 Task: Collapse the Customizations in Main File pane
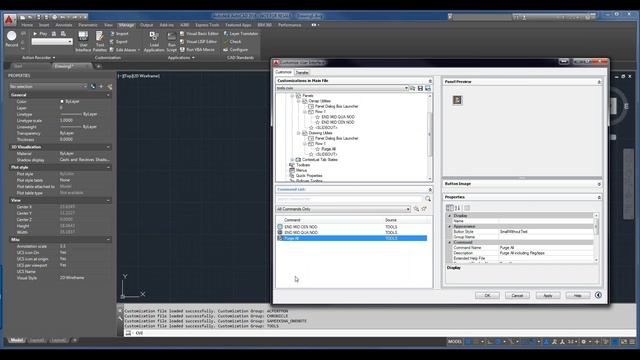430,81
